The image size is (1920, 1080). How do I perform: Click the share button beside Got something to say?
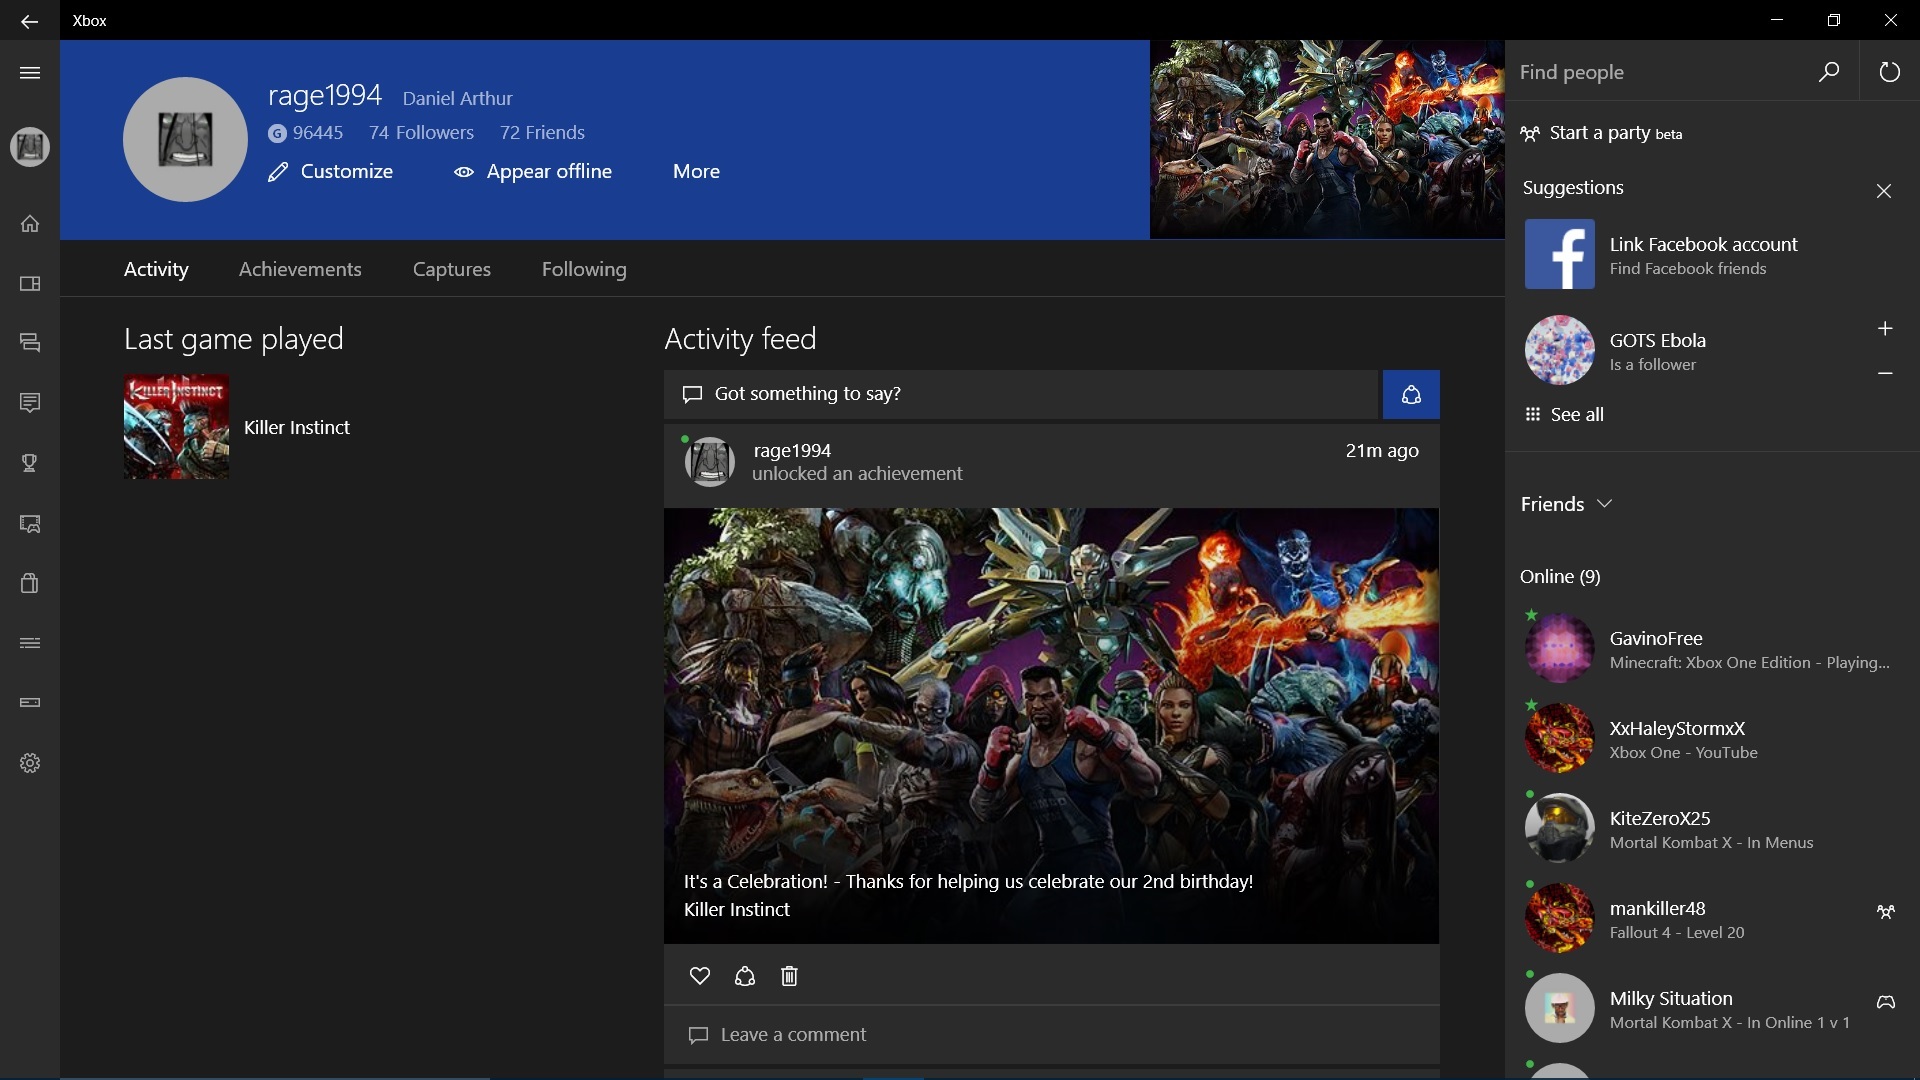pyautogui.click(x=1411, y=394)
